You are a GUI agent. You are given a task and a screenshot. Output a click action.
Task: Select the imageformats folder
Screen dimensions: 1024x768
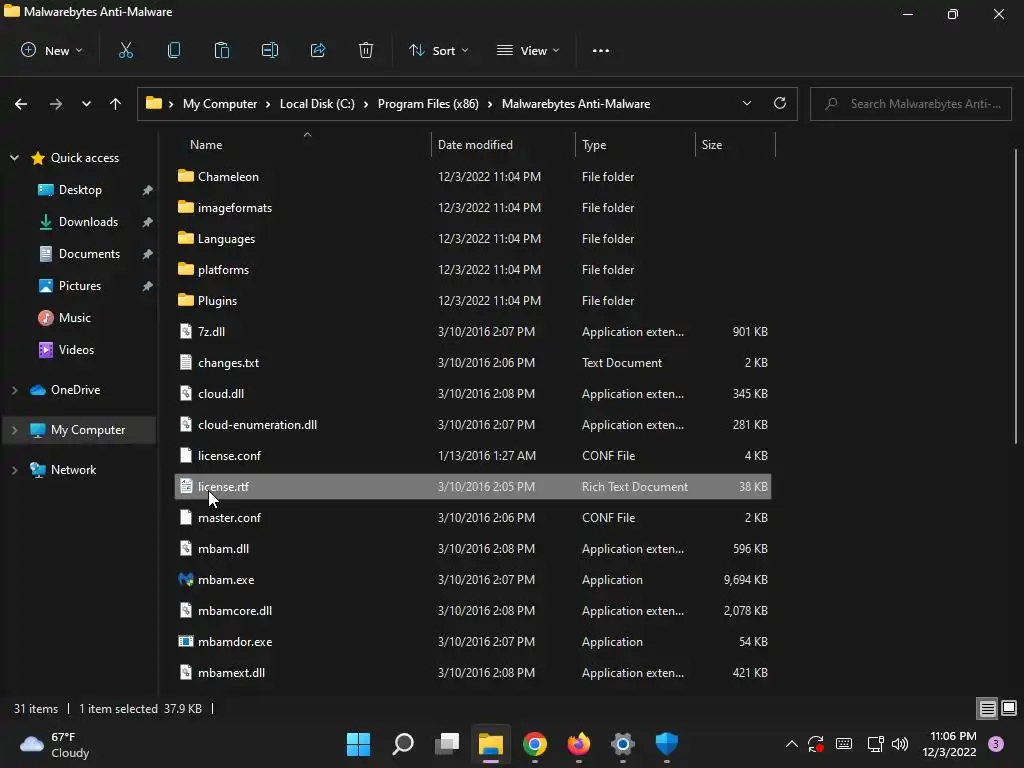(x=473, y=208)
